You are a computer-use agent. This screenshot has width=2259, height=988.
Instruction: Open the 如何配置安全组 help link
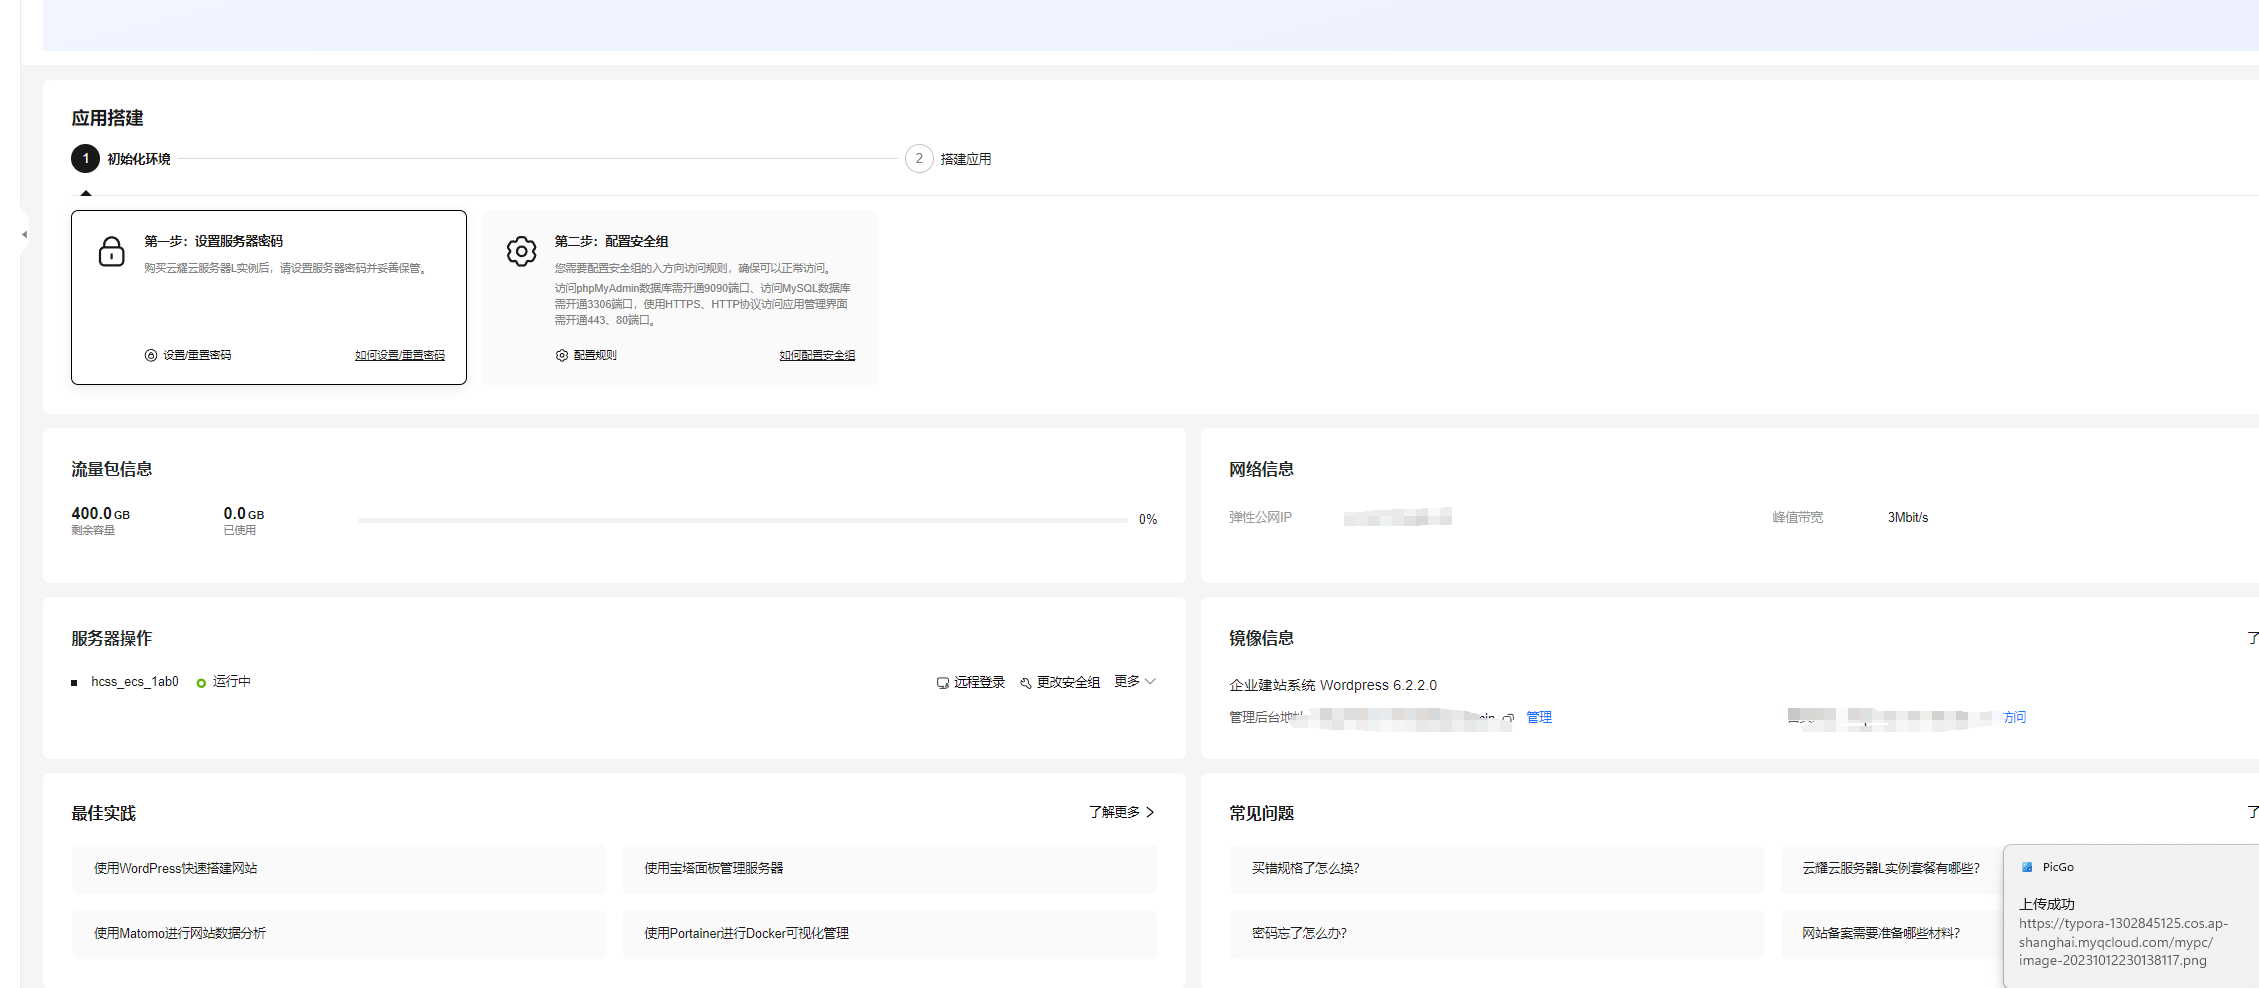pyautogui.click(x=817, y=355)
